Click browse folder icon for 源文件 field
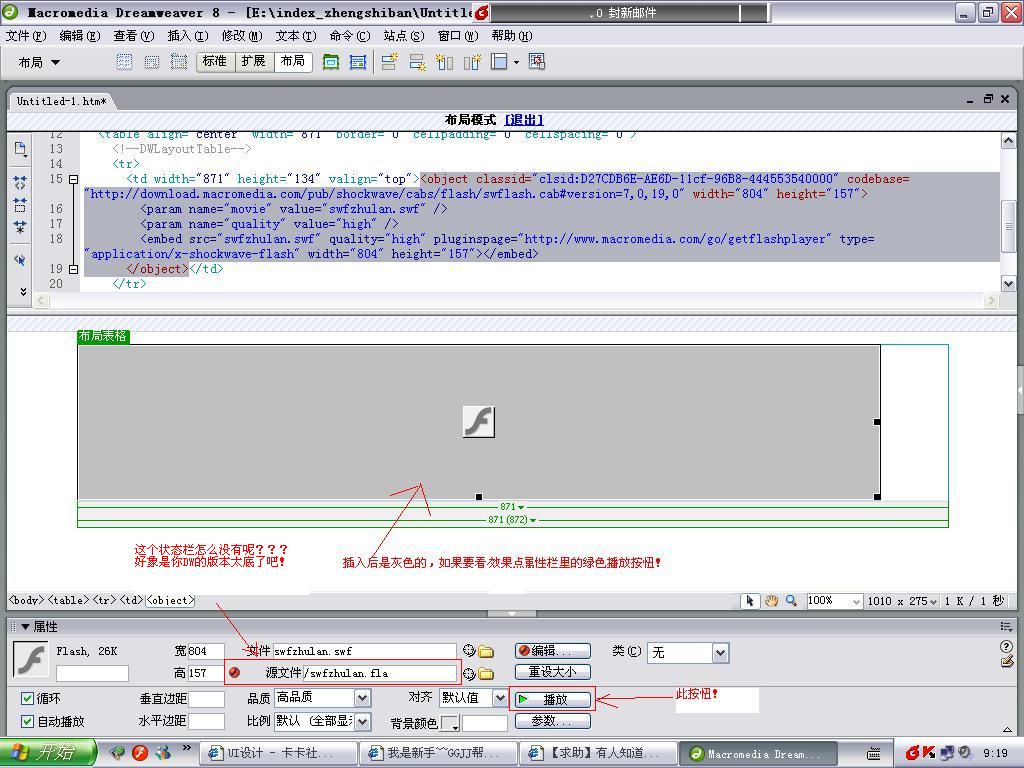This screenshot has width=1024, height=768. coord(486,674)
